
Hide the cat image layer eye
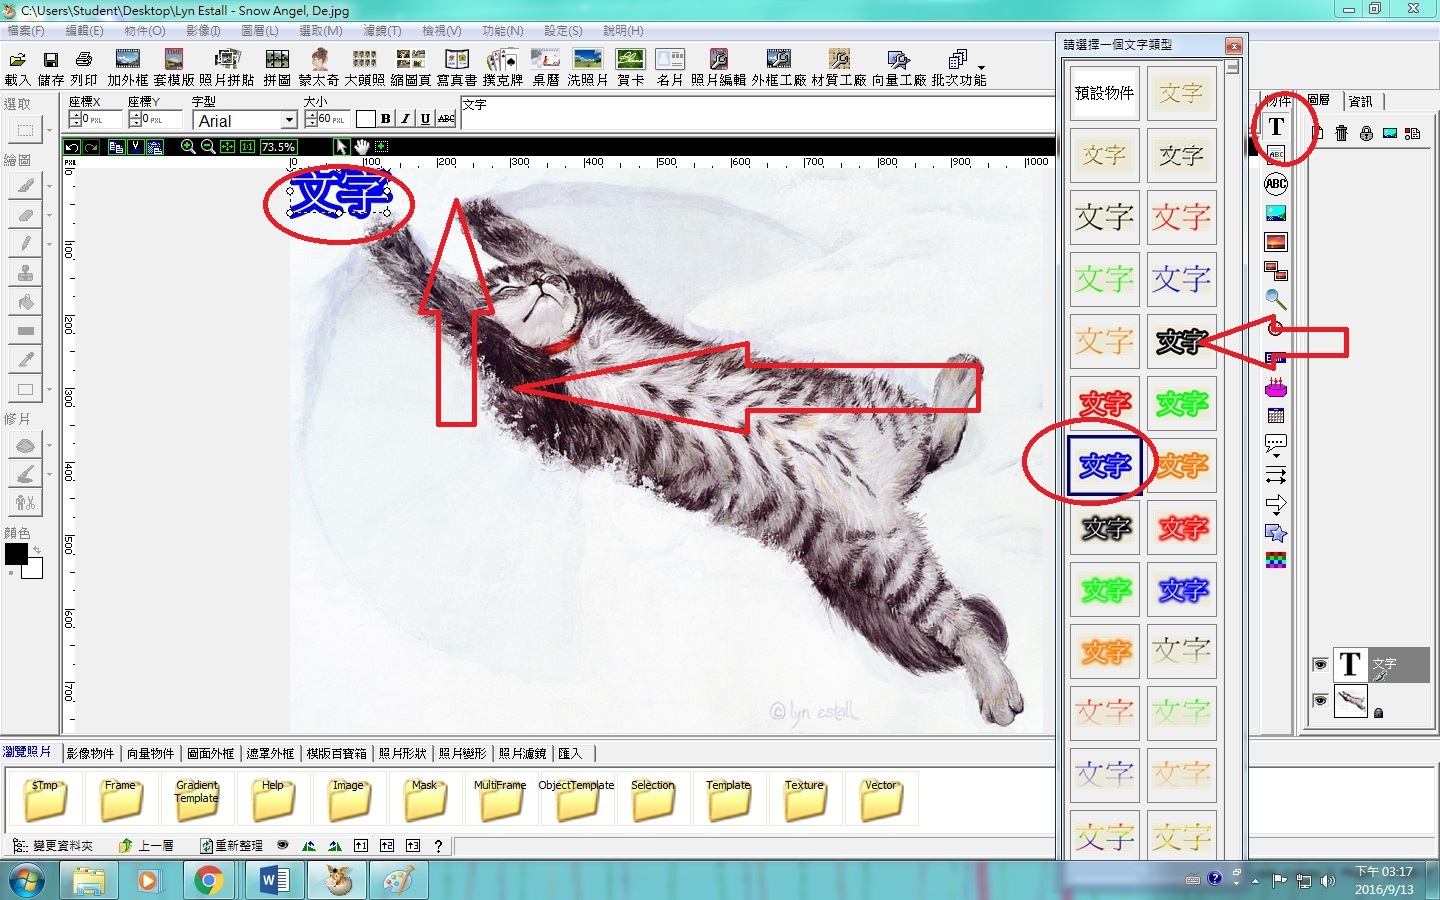[x=1320, y=700]
